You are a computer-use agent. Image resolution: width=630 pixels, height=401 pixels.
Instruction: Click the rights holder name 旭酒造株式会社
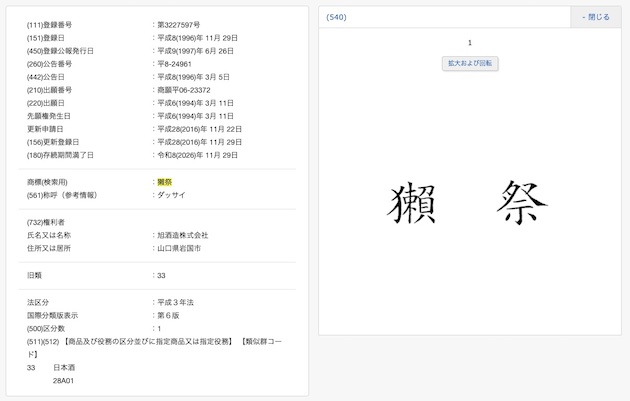[182, 234]
